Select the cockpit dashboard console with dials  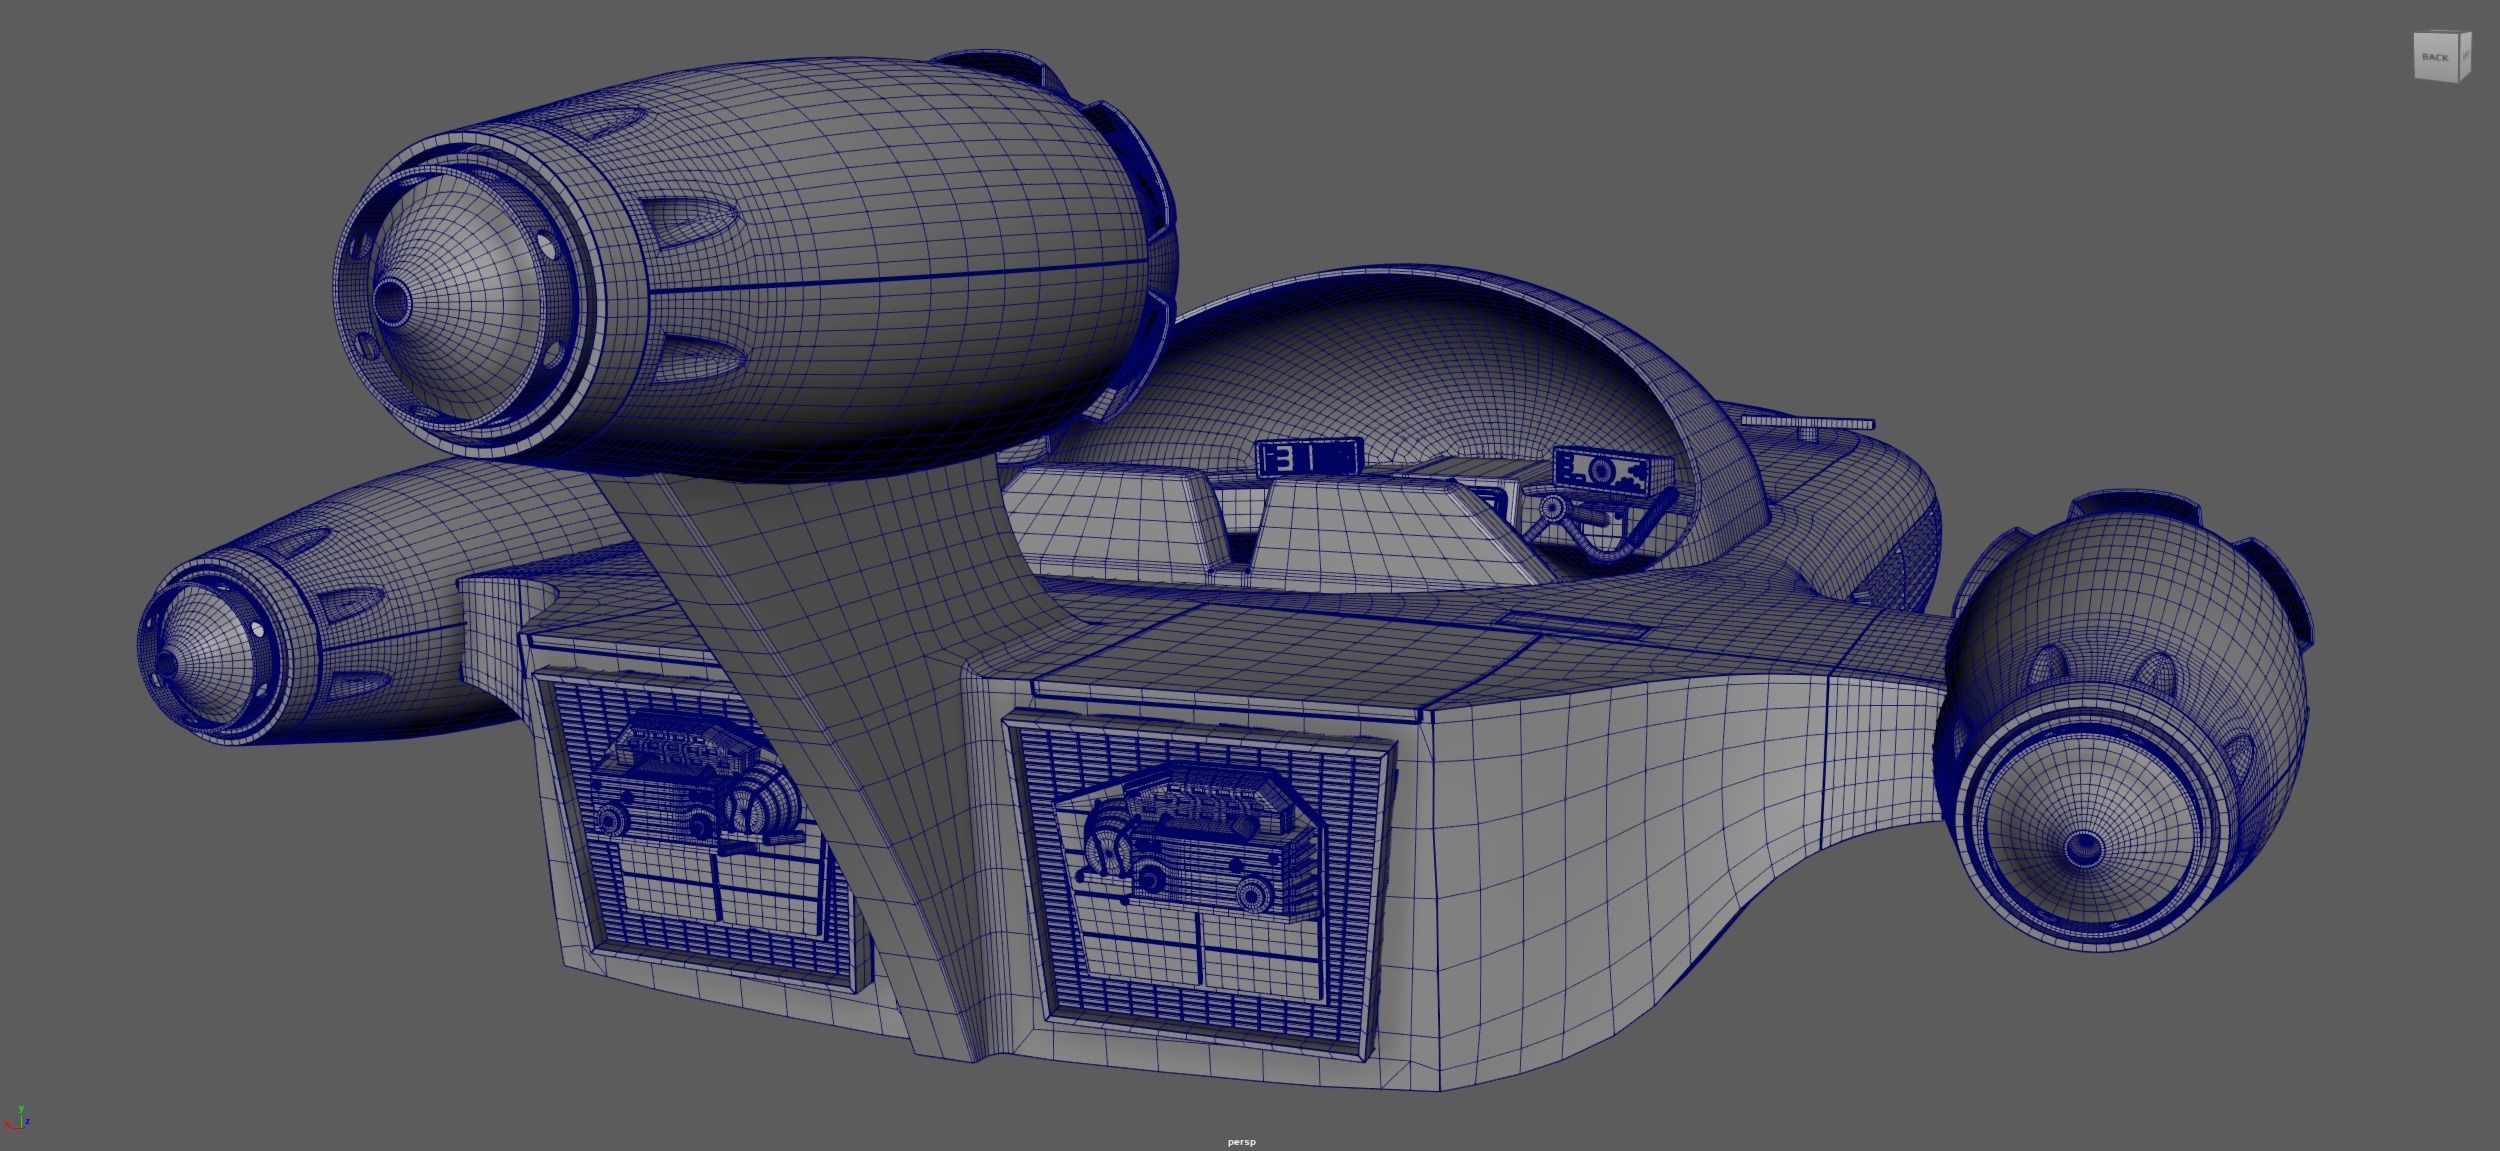click(x=1614, y=470)
